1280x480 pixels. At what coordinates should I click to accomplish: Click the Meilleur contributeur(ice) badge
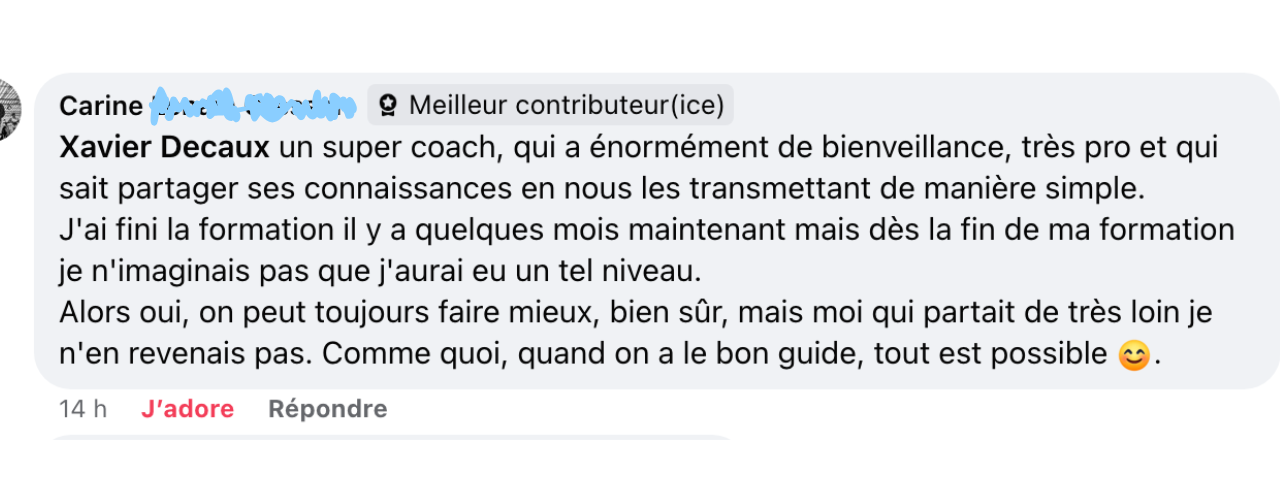click(551, 104)
